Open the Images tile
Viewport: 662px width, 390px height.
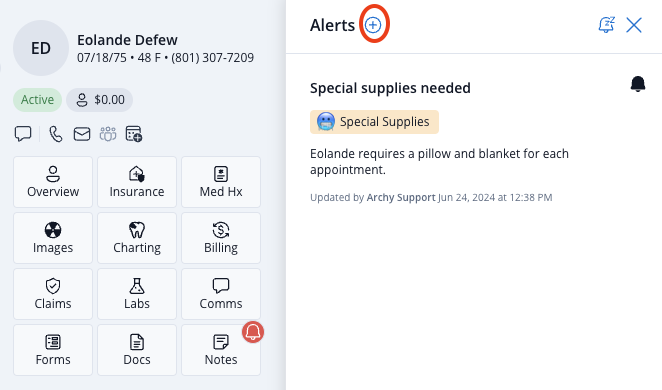click(x=53, y=238)
